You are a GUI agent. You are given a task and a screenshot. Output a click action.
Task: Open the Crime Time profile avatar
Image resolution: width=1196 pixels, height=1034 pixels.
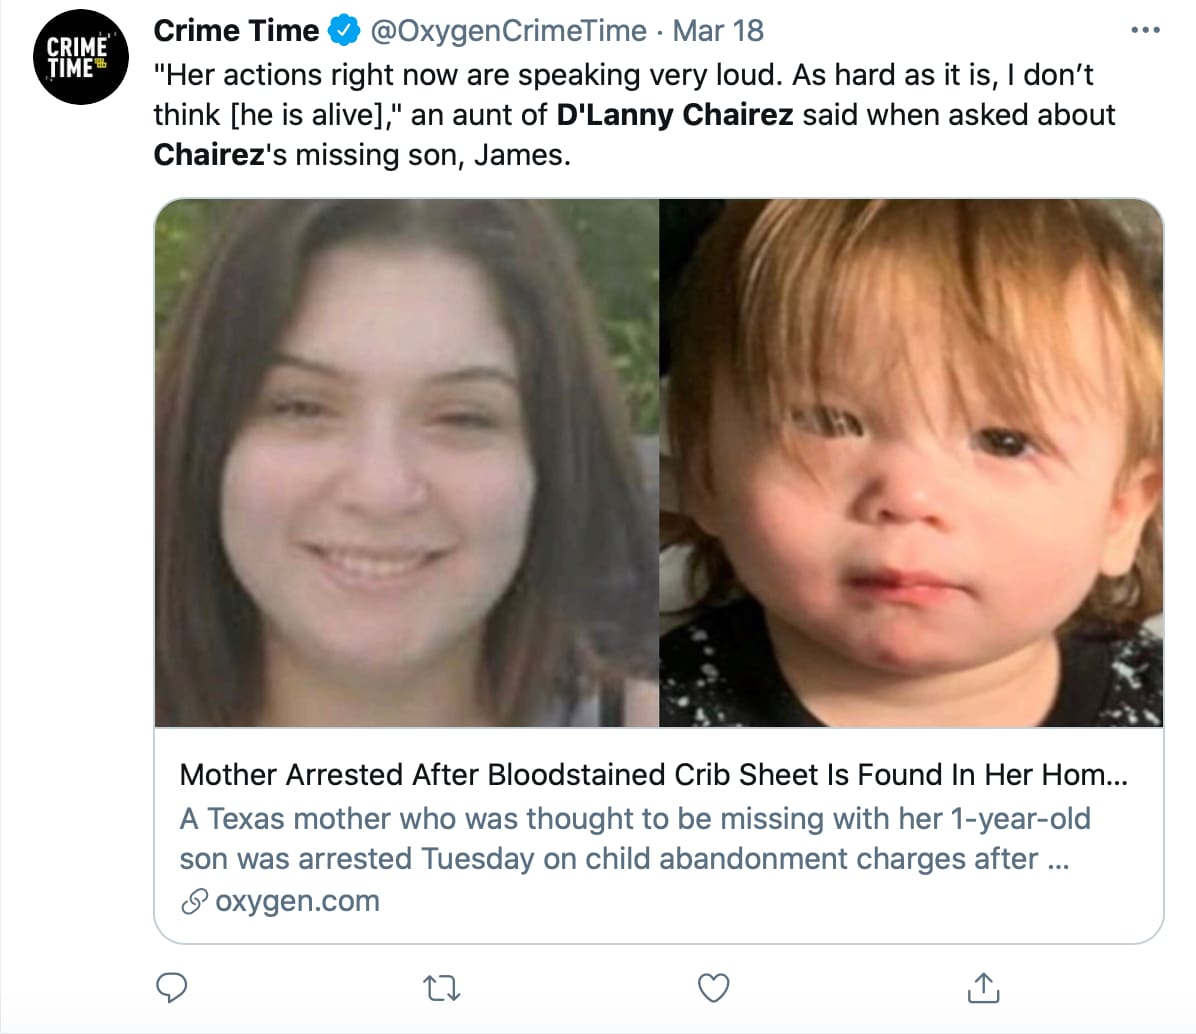[x=83, y=58]
